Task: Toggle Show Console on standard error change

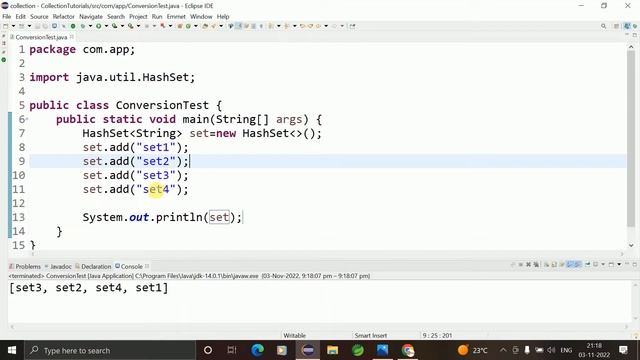Action: point(577,264)
